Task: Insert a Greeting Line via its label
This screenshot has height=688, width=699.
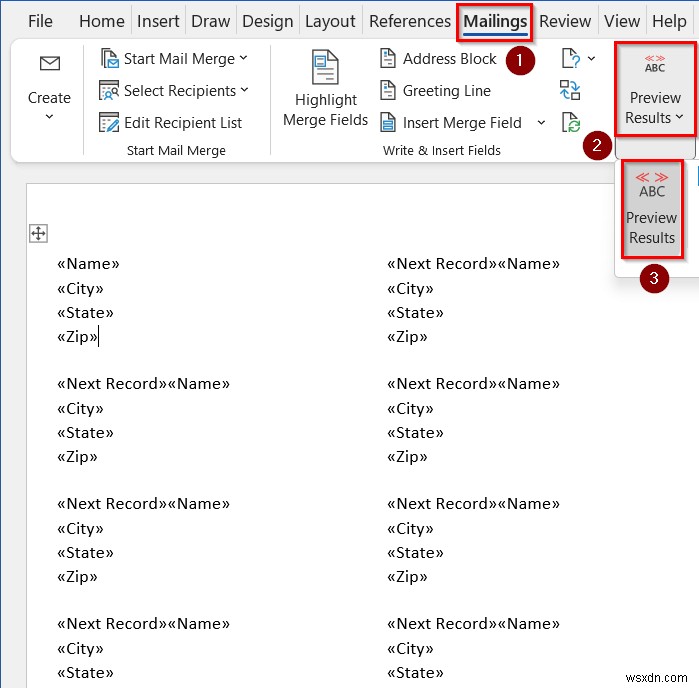Action: 447,91
